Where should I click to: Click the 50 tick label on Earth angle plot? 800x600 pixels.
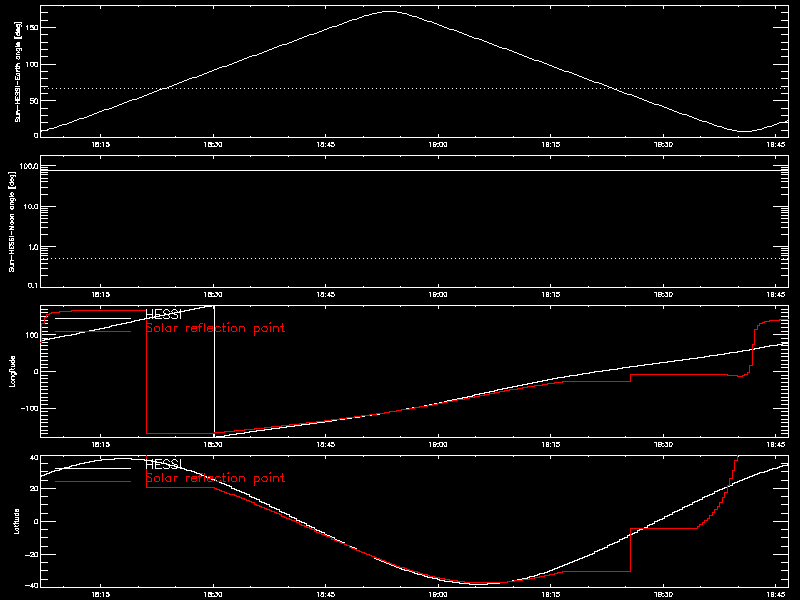[x=34, y=101]
